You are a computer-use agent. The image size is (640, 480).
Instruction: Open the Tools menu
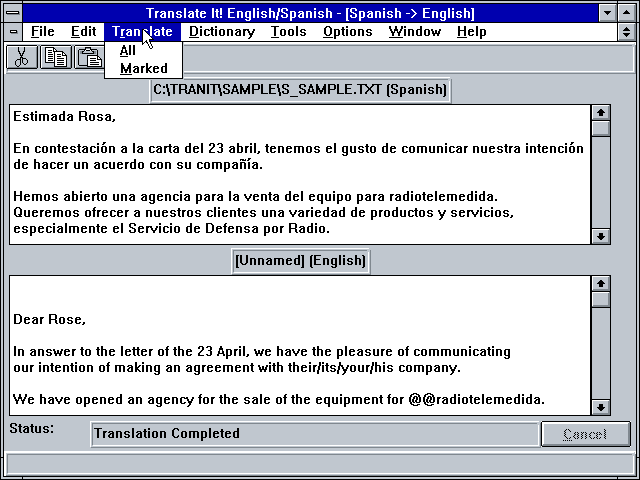pyautogui.click(x=289, y=31)
